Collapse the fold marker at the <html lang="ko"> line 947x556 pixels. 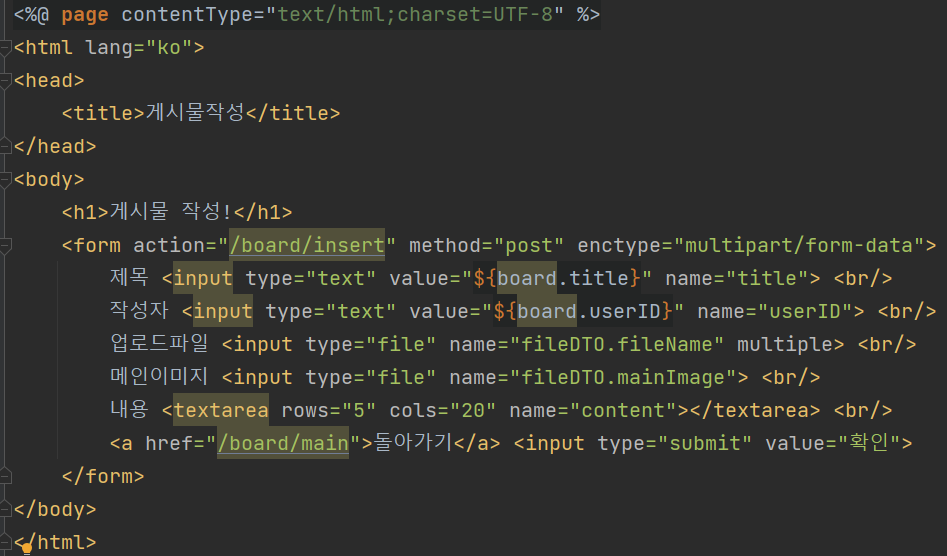(5, 48)
